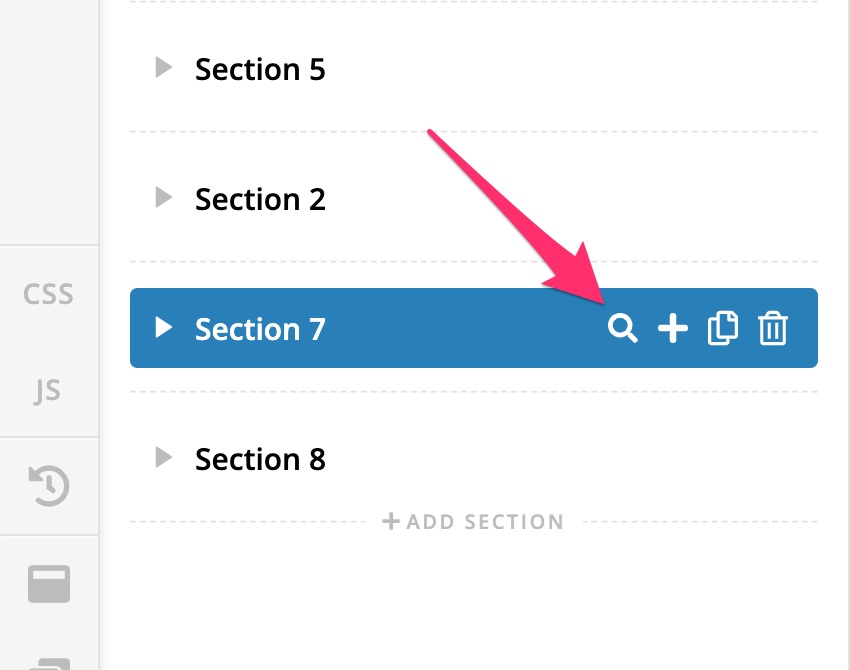The height and width of the screenshot is (670, 850).
Task: Click the magnifier icon on Section 7
Action: pyautogui.click(x=623, y=329)
